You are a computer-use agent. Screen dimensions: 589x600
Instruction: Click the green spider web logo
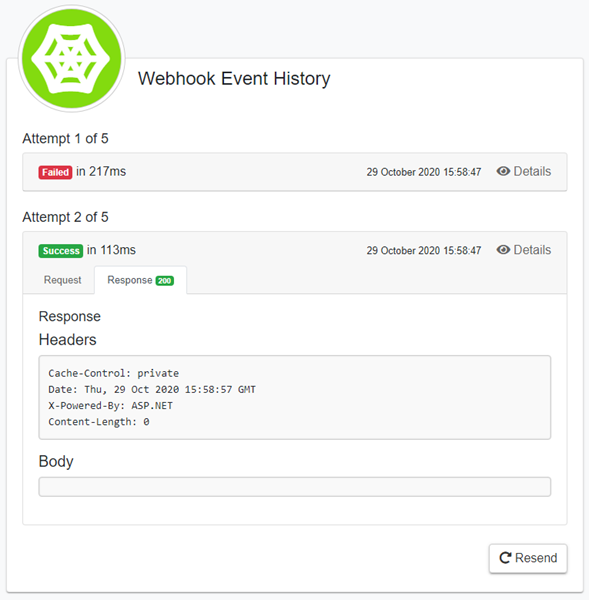tap(72, 59)
